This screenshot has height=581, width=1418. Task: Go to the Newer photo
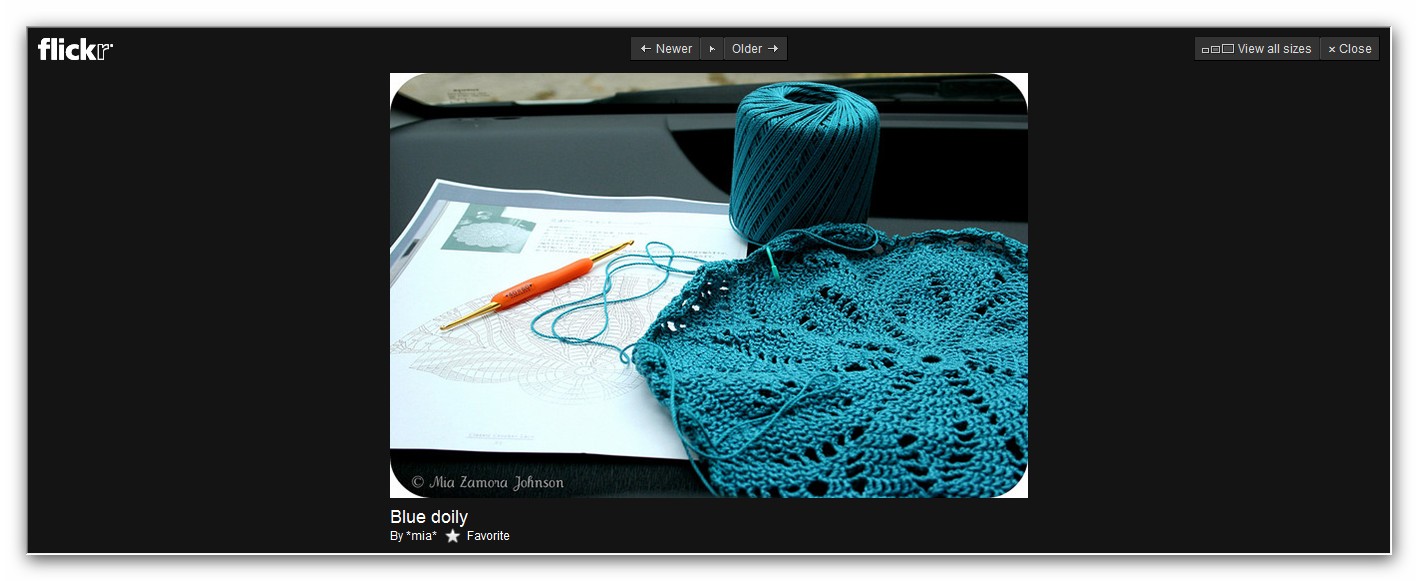click(x=666, y=49)
